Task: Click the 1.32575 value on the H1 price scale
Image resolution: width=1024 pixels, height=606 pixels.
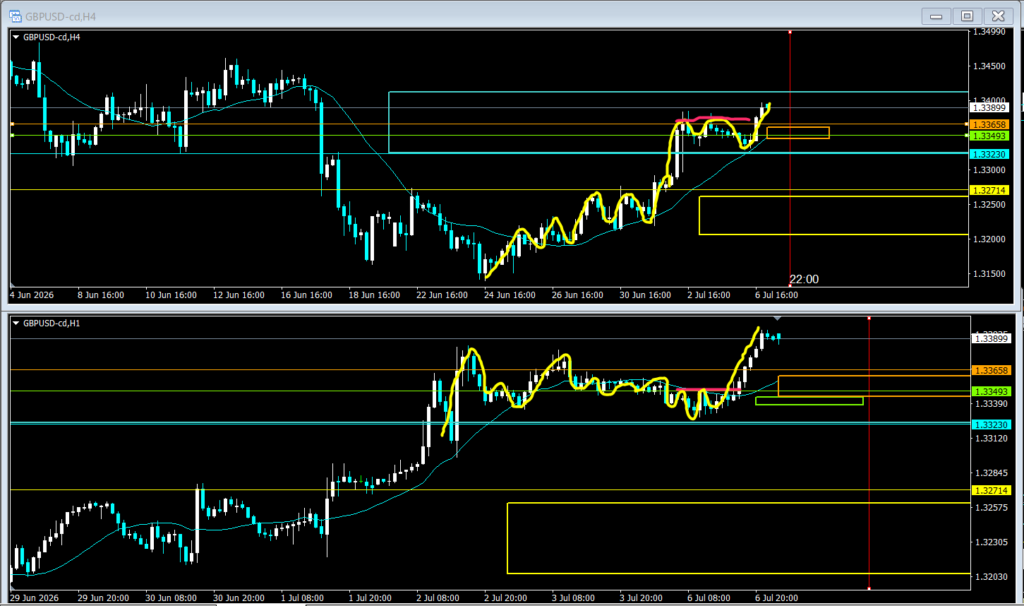Action: click(991, 507)
